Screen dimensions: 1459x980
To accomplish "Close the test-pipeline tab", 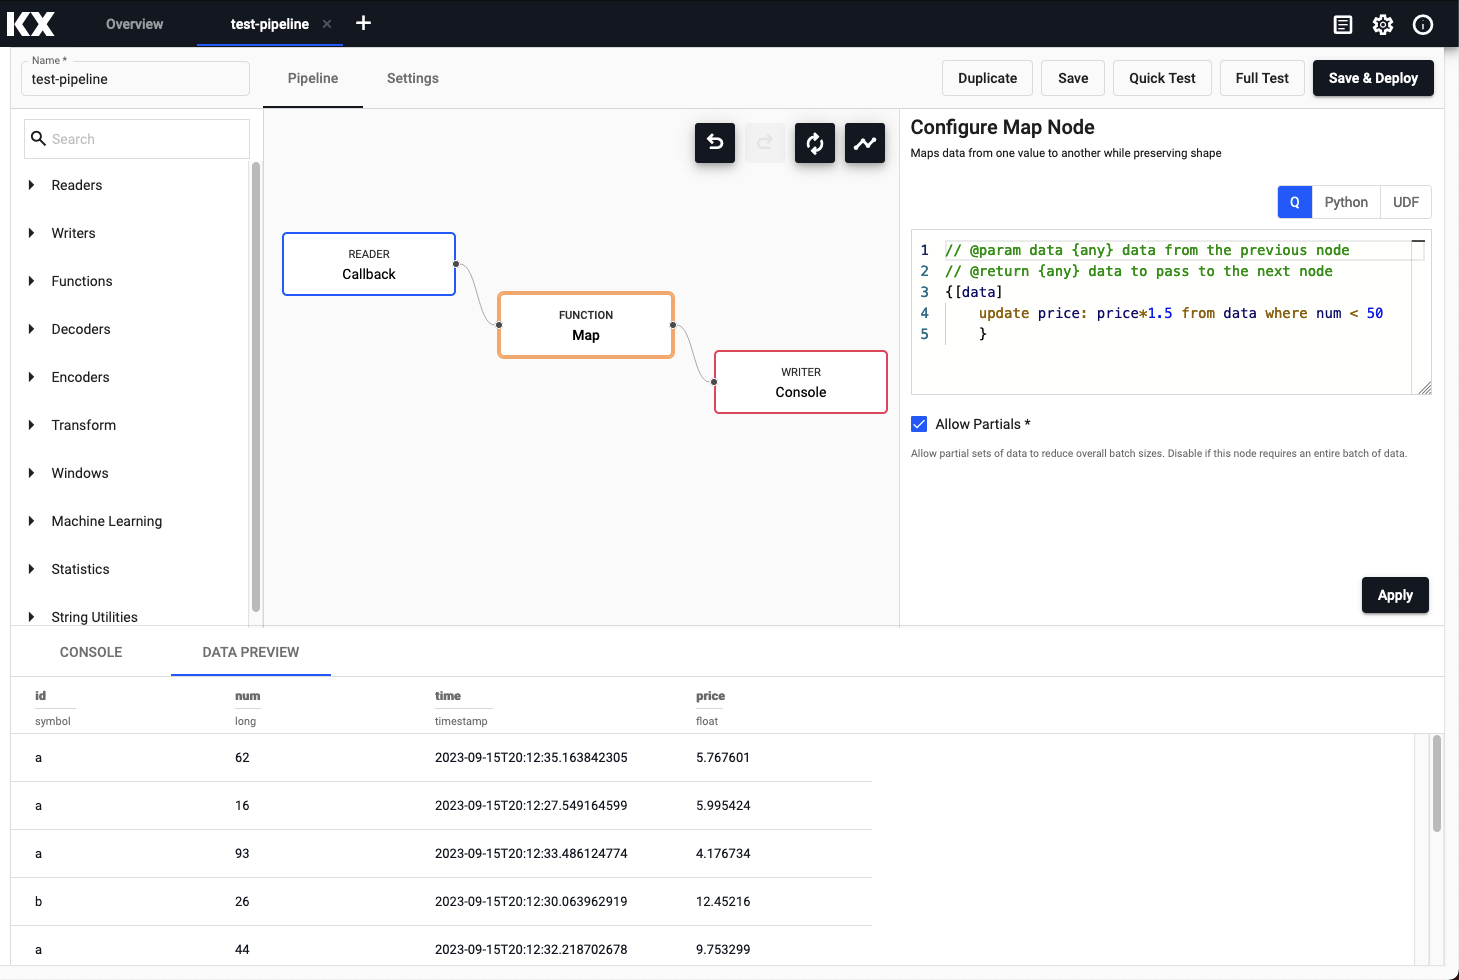I will 327,24.
